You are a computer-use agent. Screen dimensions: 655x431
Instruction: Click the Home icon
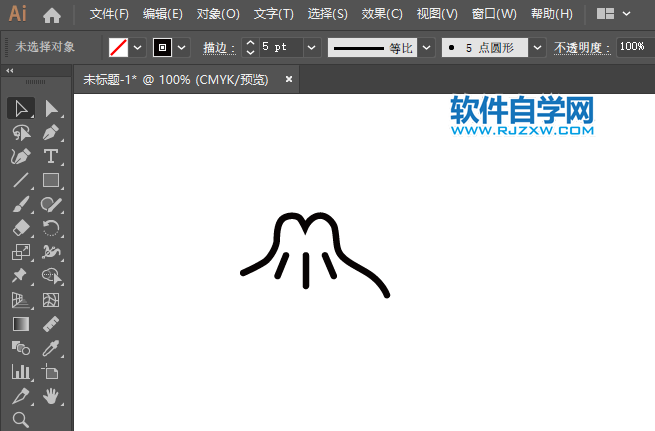point(52,15)
